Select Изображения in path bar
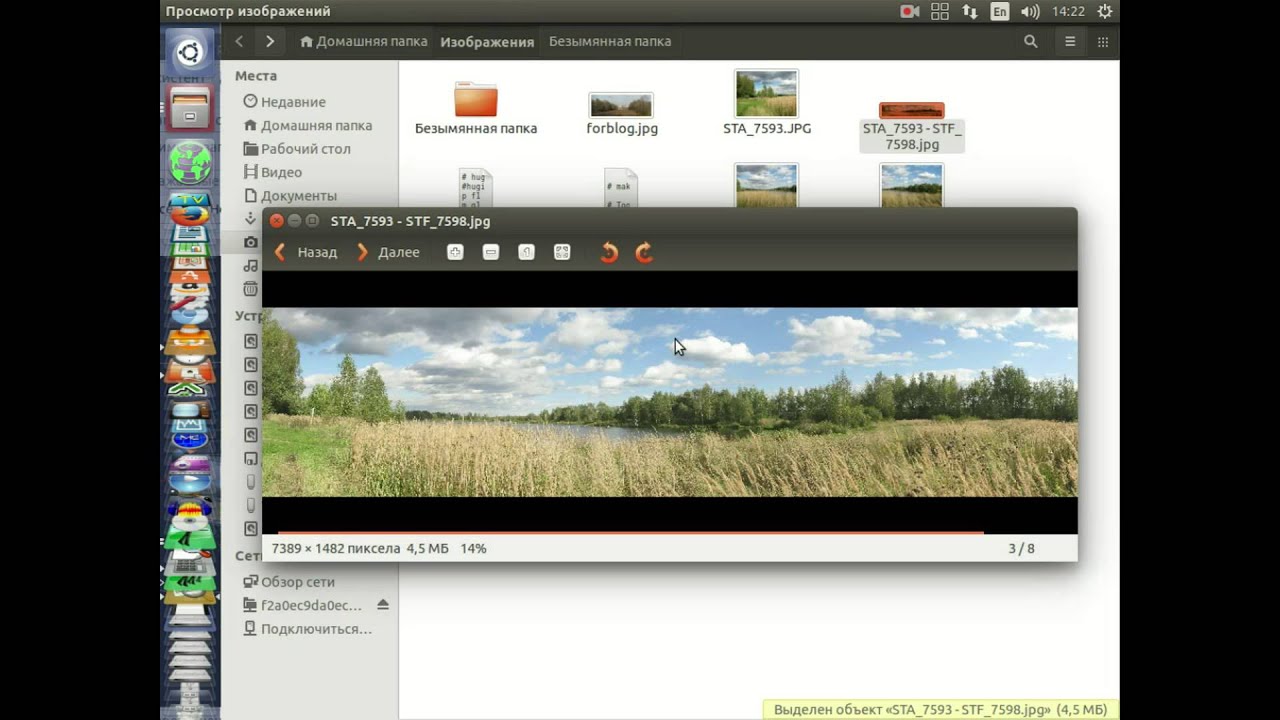This screenshot has height=720, width=1280. 487,42
